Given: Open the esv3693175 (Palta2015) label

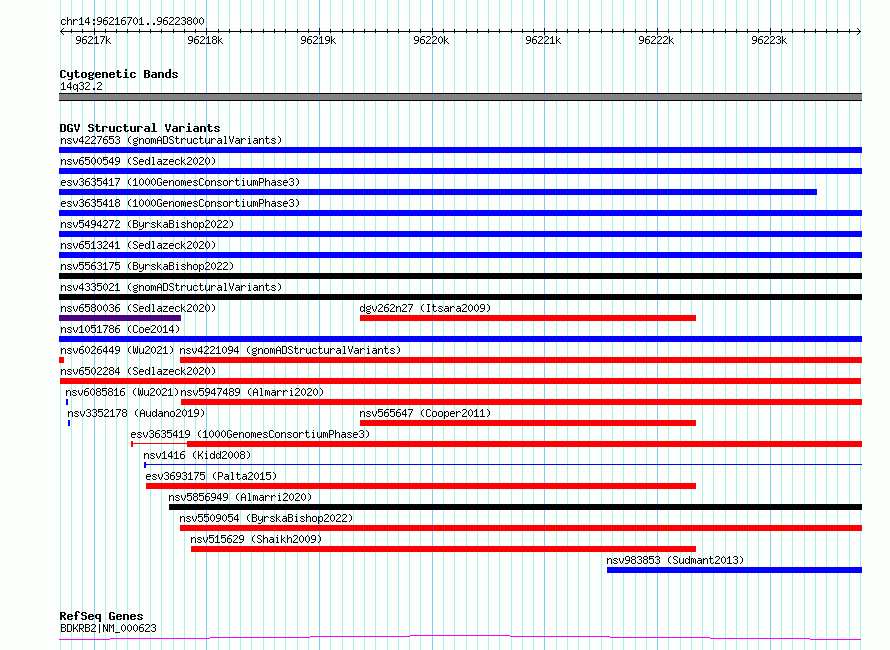Looking at the screenshot, I should 211,476.
